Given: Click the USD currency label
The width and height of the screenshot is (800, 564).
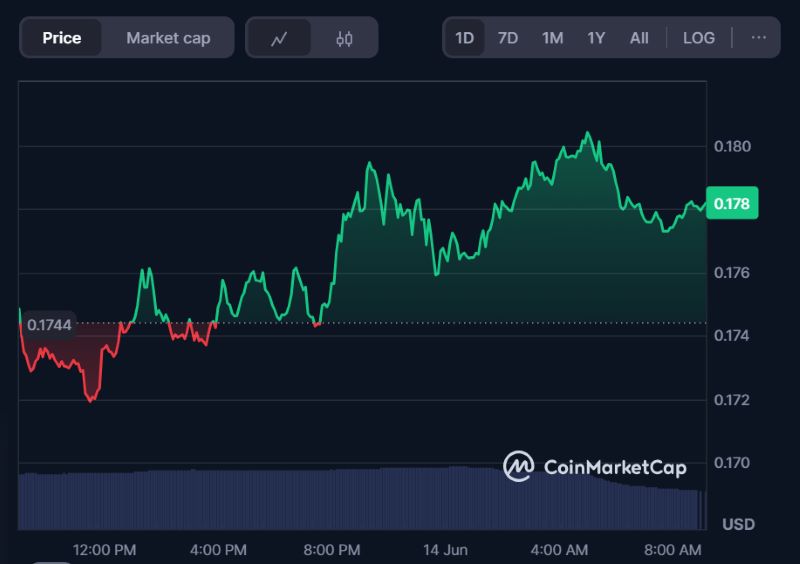Looking at the screenshot, I should point(738,524).
